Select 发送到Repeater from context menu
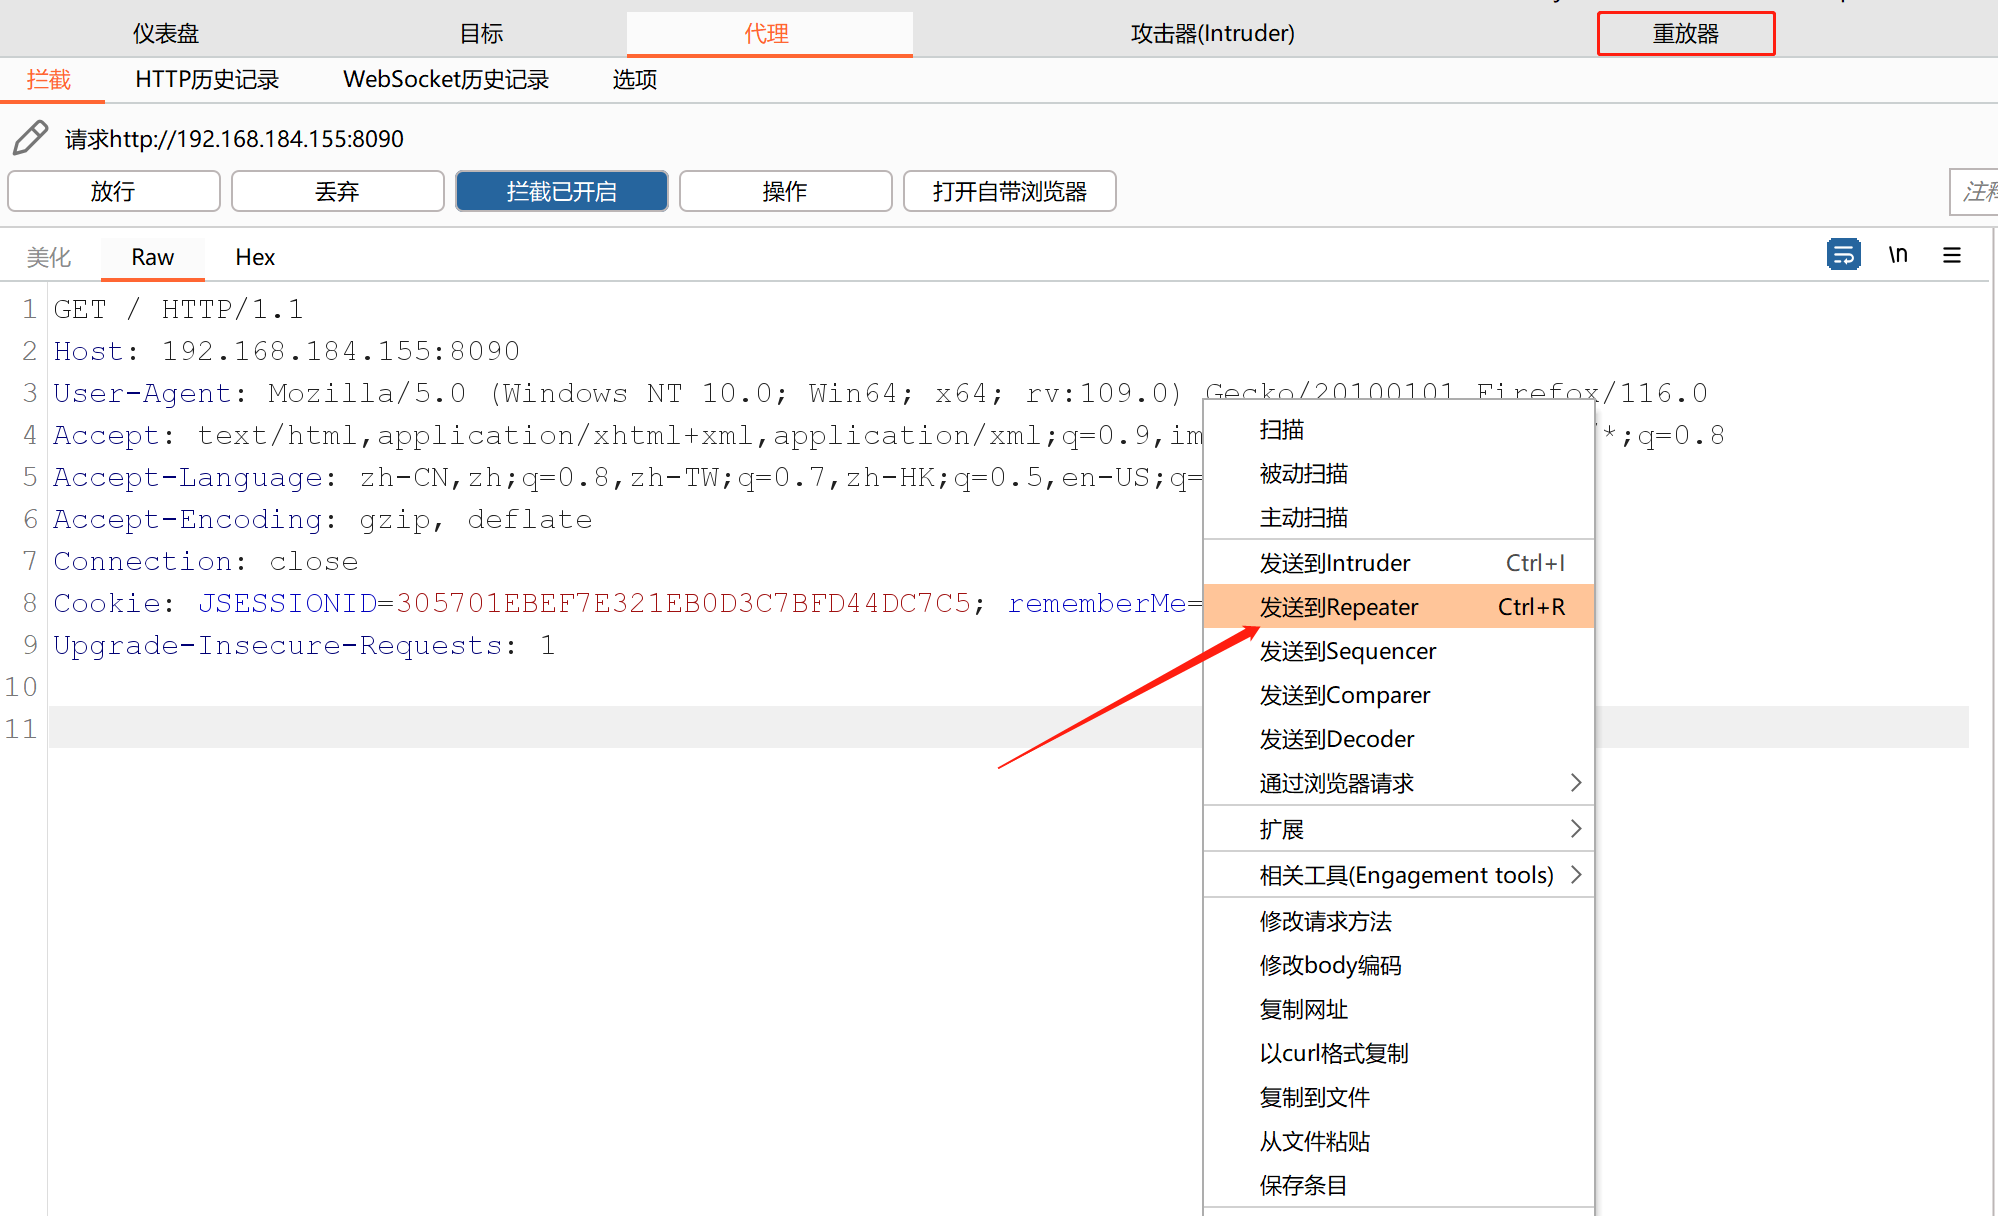 point(1338,607)
